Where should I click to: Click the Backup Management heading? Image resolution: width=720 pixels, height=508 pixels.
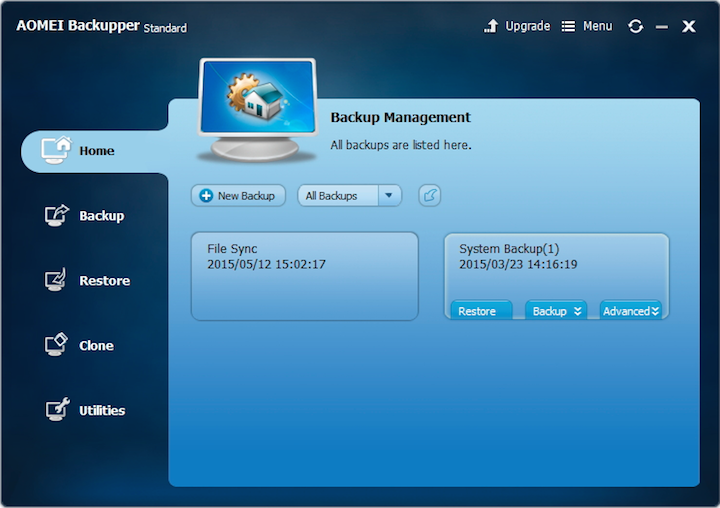tap(400, 118)
